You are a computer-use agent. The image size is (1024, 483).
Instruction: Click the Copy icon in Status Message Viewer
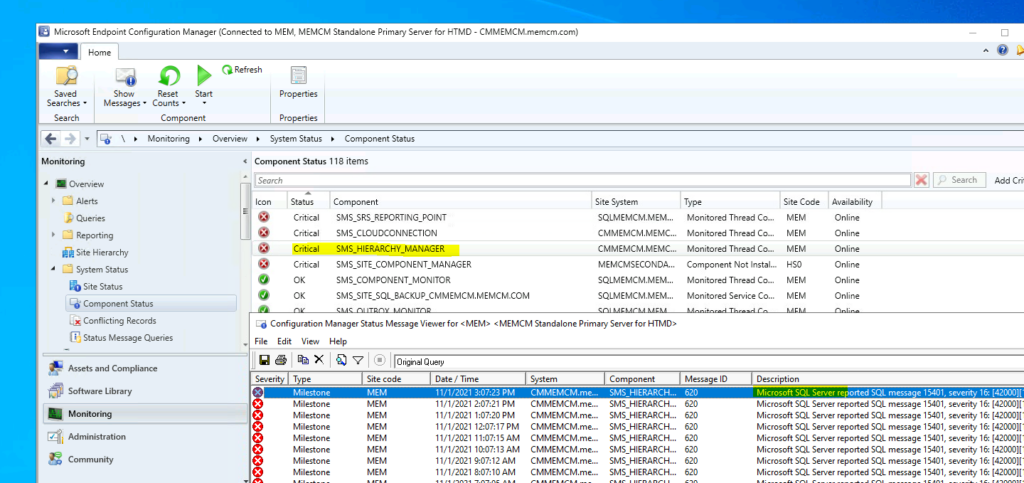pos(303,360)
